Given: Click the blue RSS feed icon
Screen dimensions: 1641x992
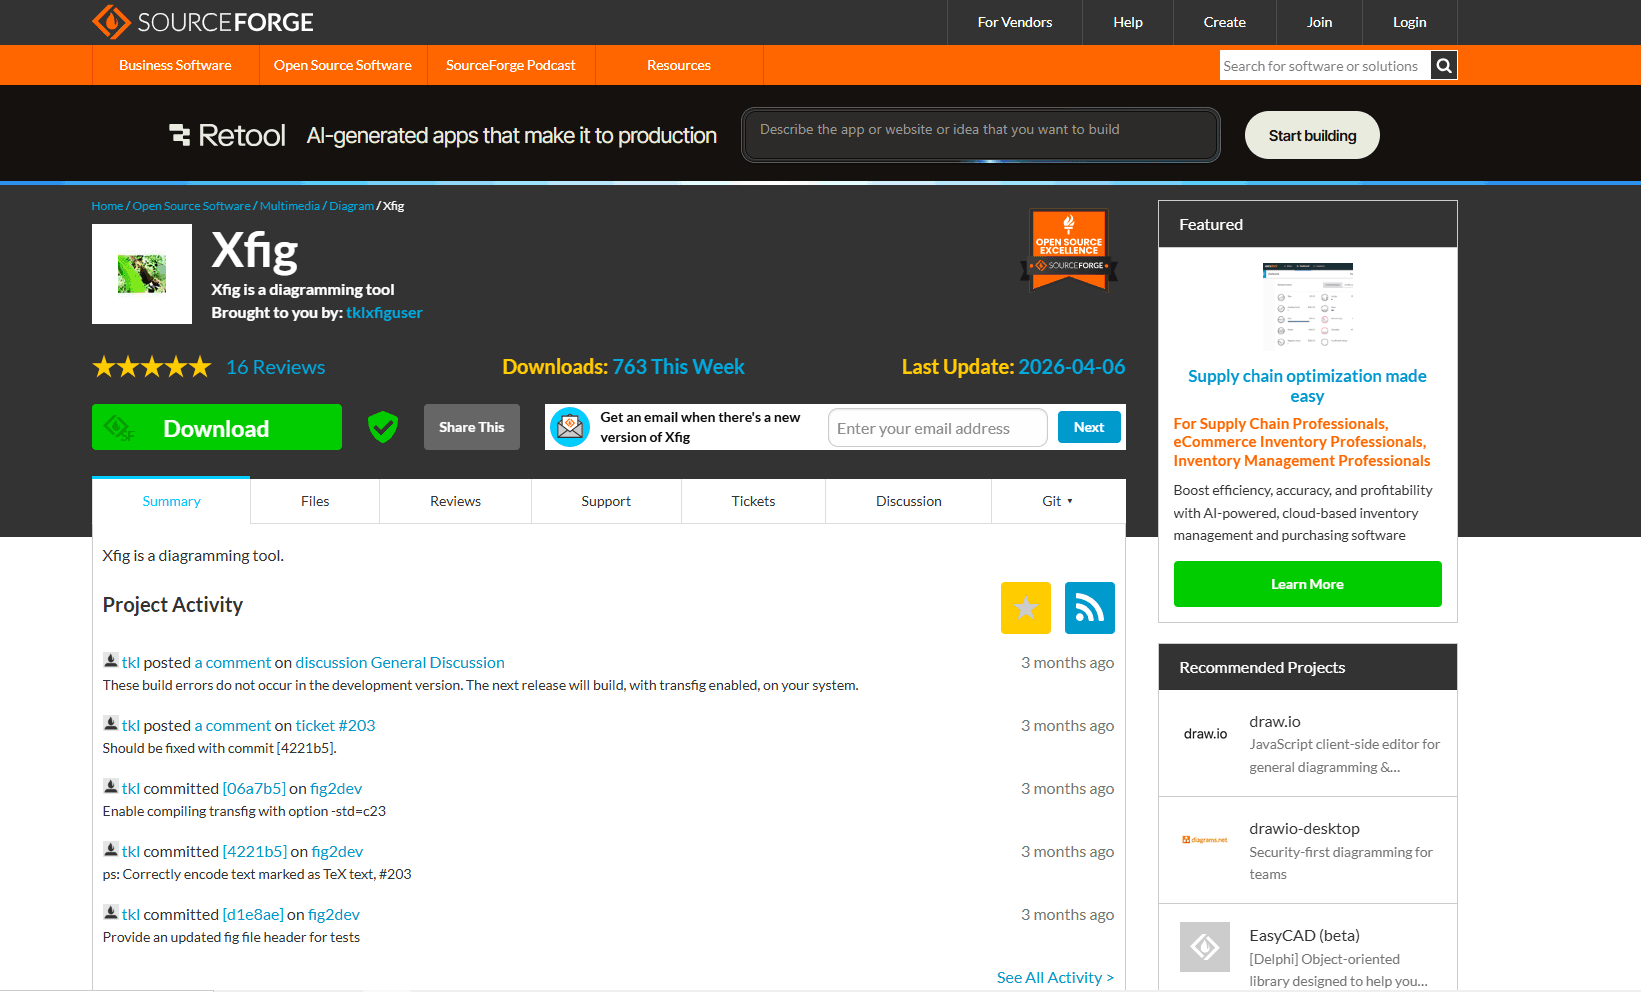Looking at the screenshot, I should click(x=1090, y=608).
